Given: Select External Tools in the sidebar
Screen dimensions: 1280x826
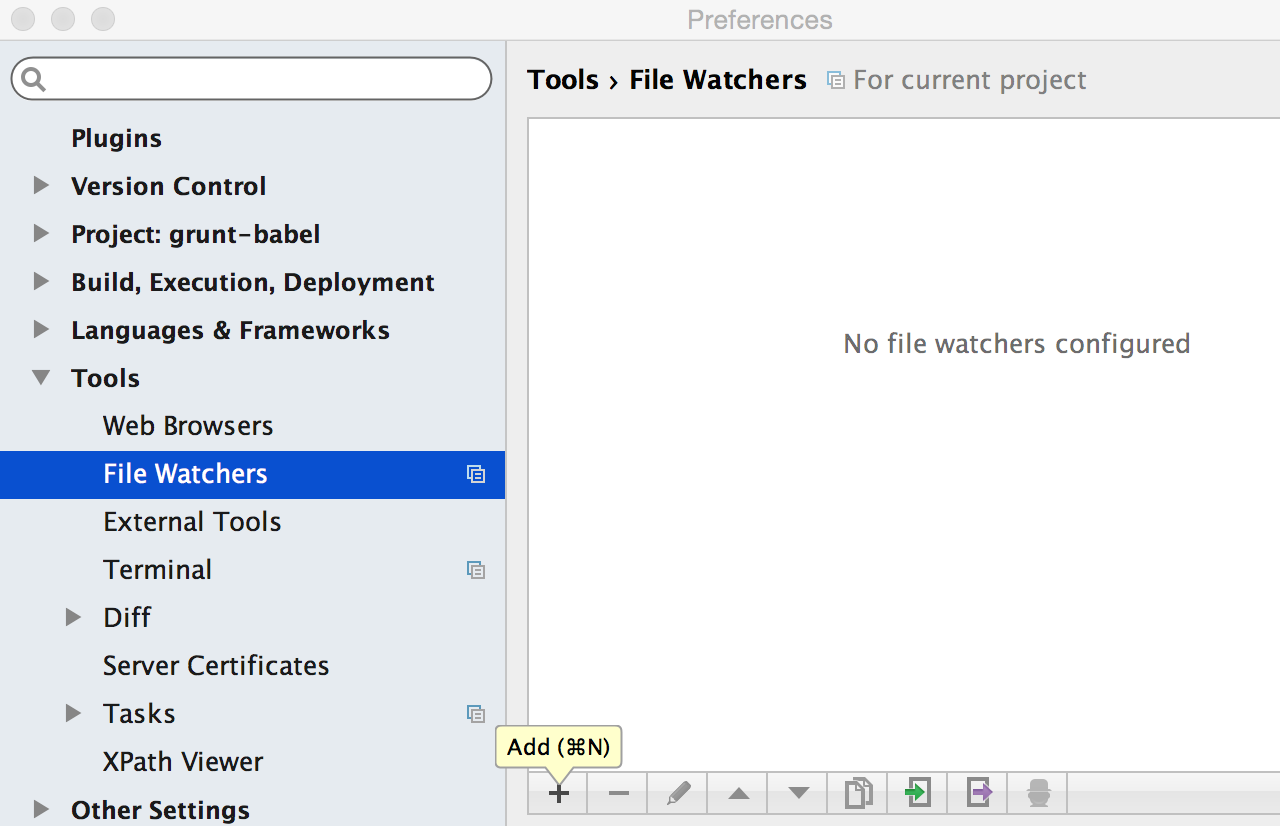Looking at the screenshot, I should pyautogui.click(x=192, y=521).
